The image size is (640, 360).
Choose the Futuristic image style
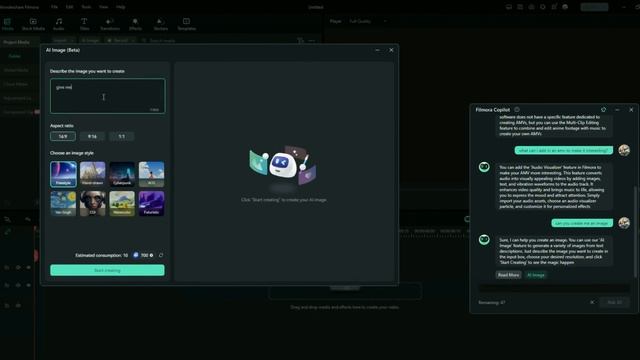(151, 203)
